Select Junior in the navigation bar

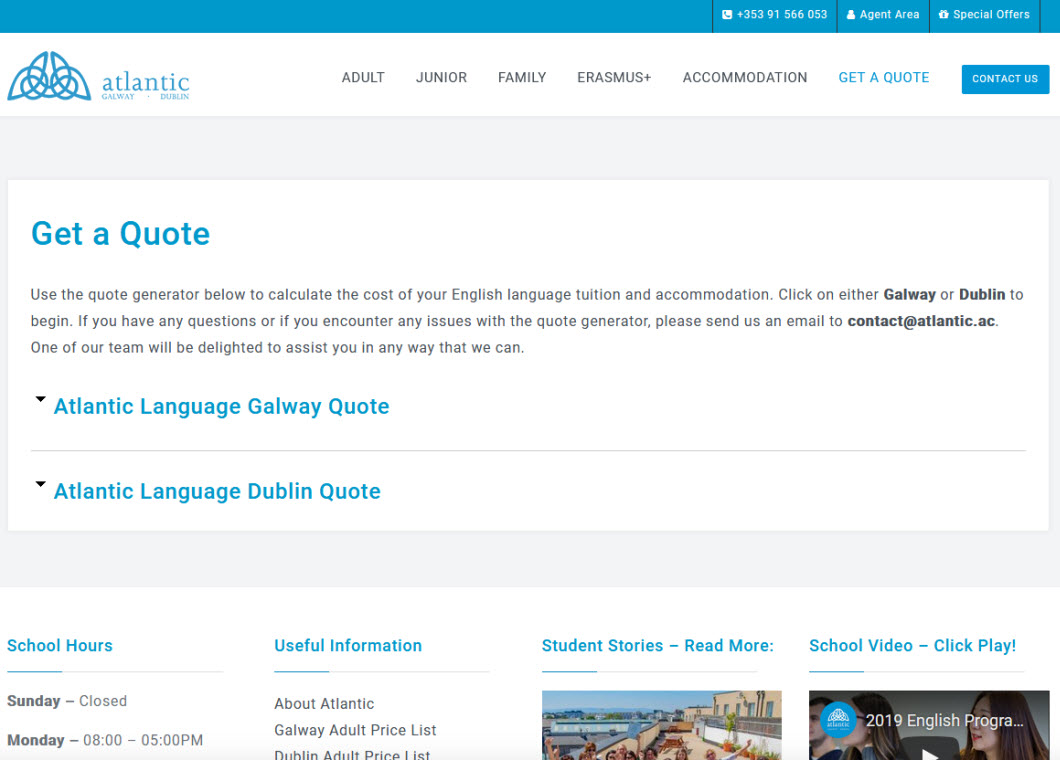(x=441, y=78)
